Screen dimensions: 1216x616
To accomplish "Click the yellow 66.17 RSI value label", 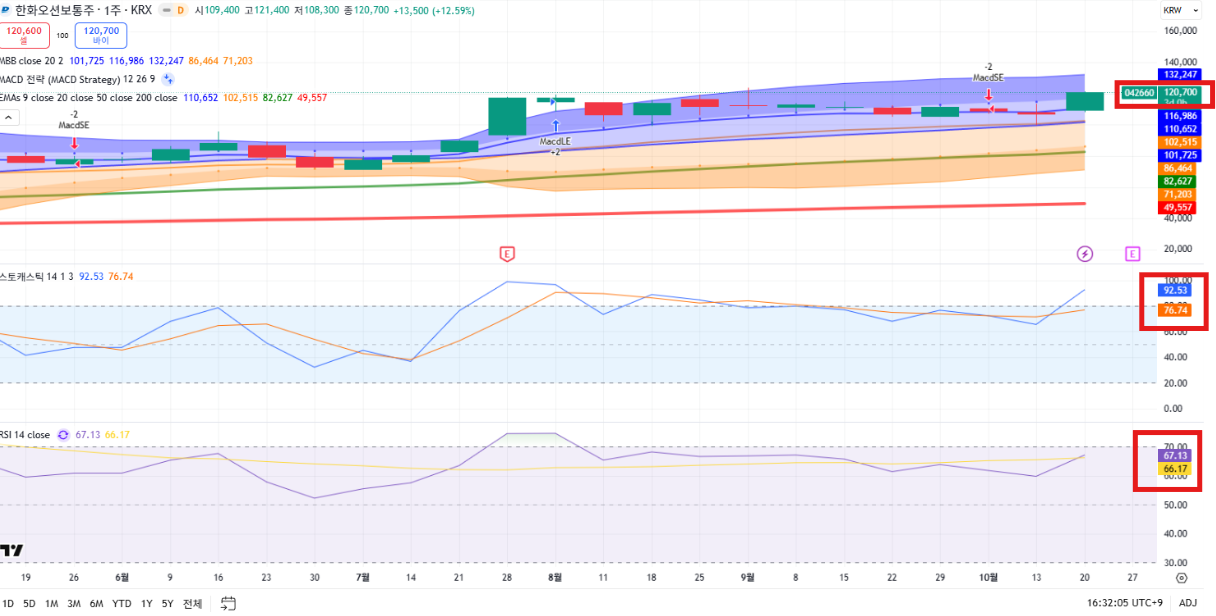I will click(x=1175, y=468).
